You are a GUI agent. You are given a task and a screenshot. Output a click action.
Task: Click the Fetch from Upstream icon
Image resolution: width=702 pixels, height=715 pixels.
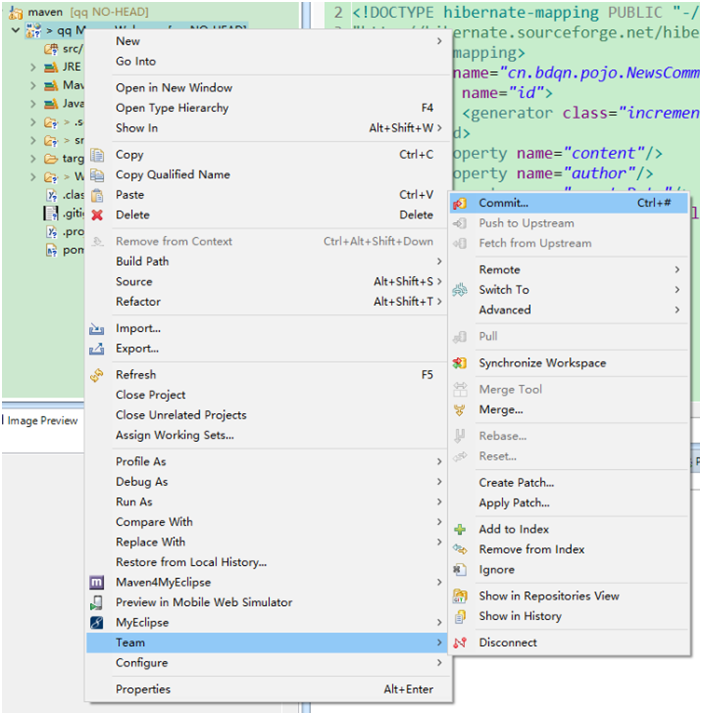pyautogui.click(x=460, y=244)
